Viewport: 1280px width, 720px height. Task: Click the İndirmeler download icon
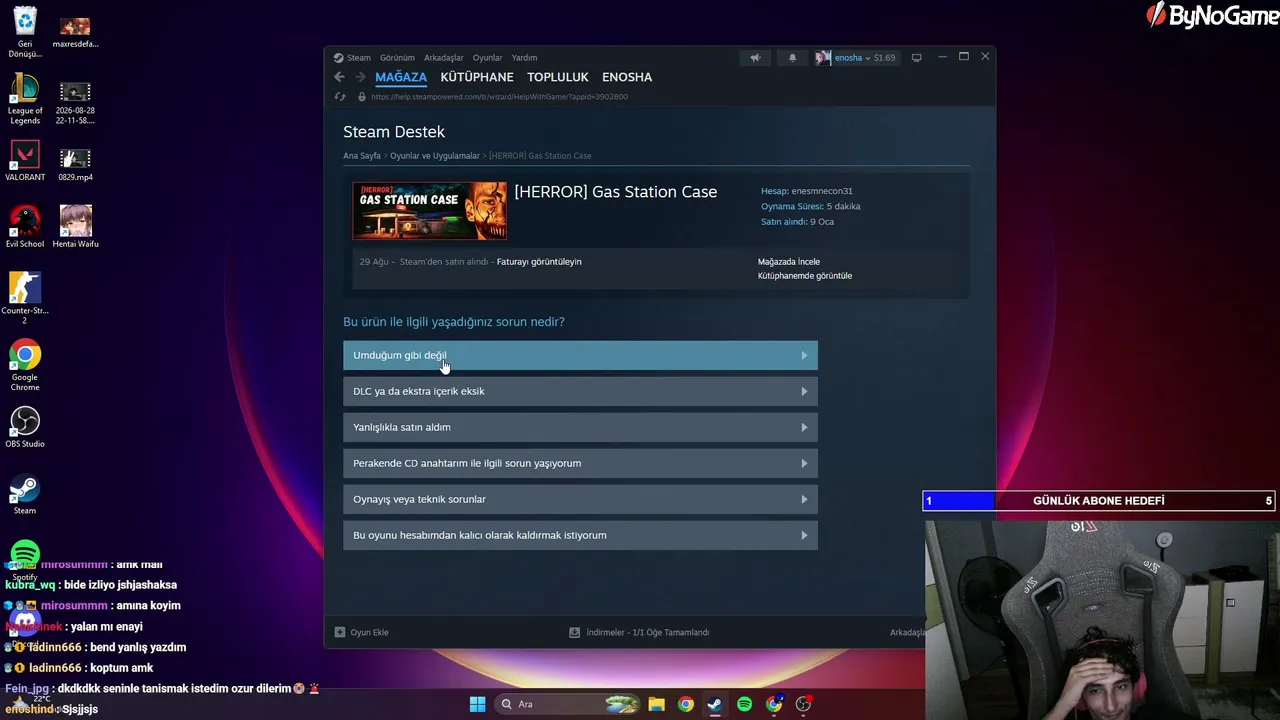[x=574, y=632]
